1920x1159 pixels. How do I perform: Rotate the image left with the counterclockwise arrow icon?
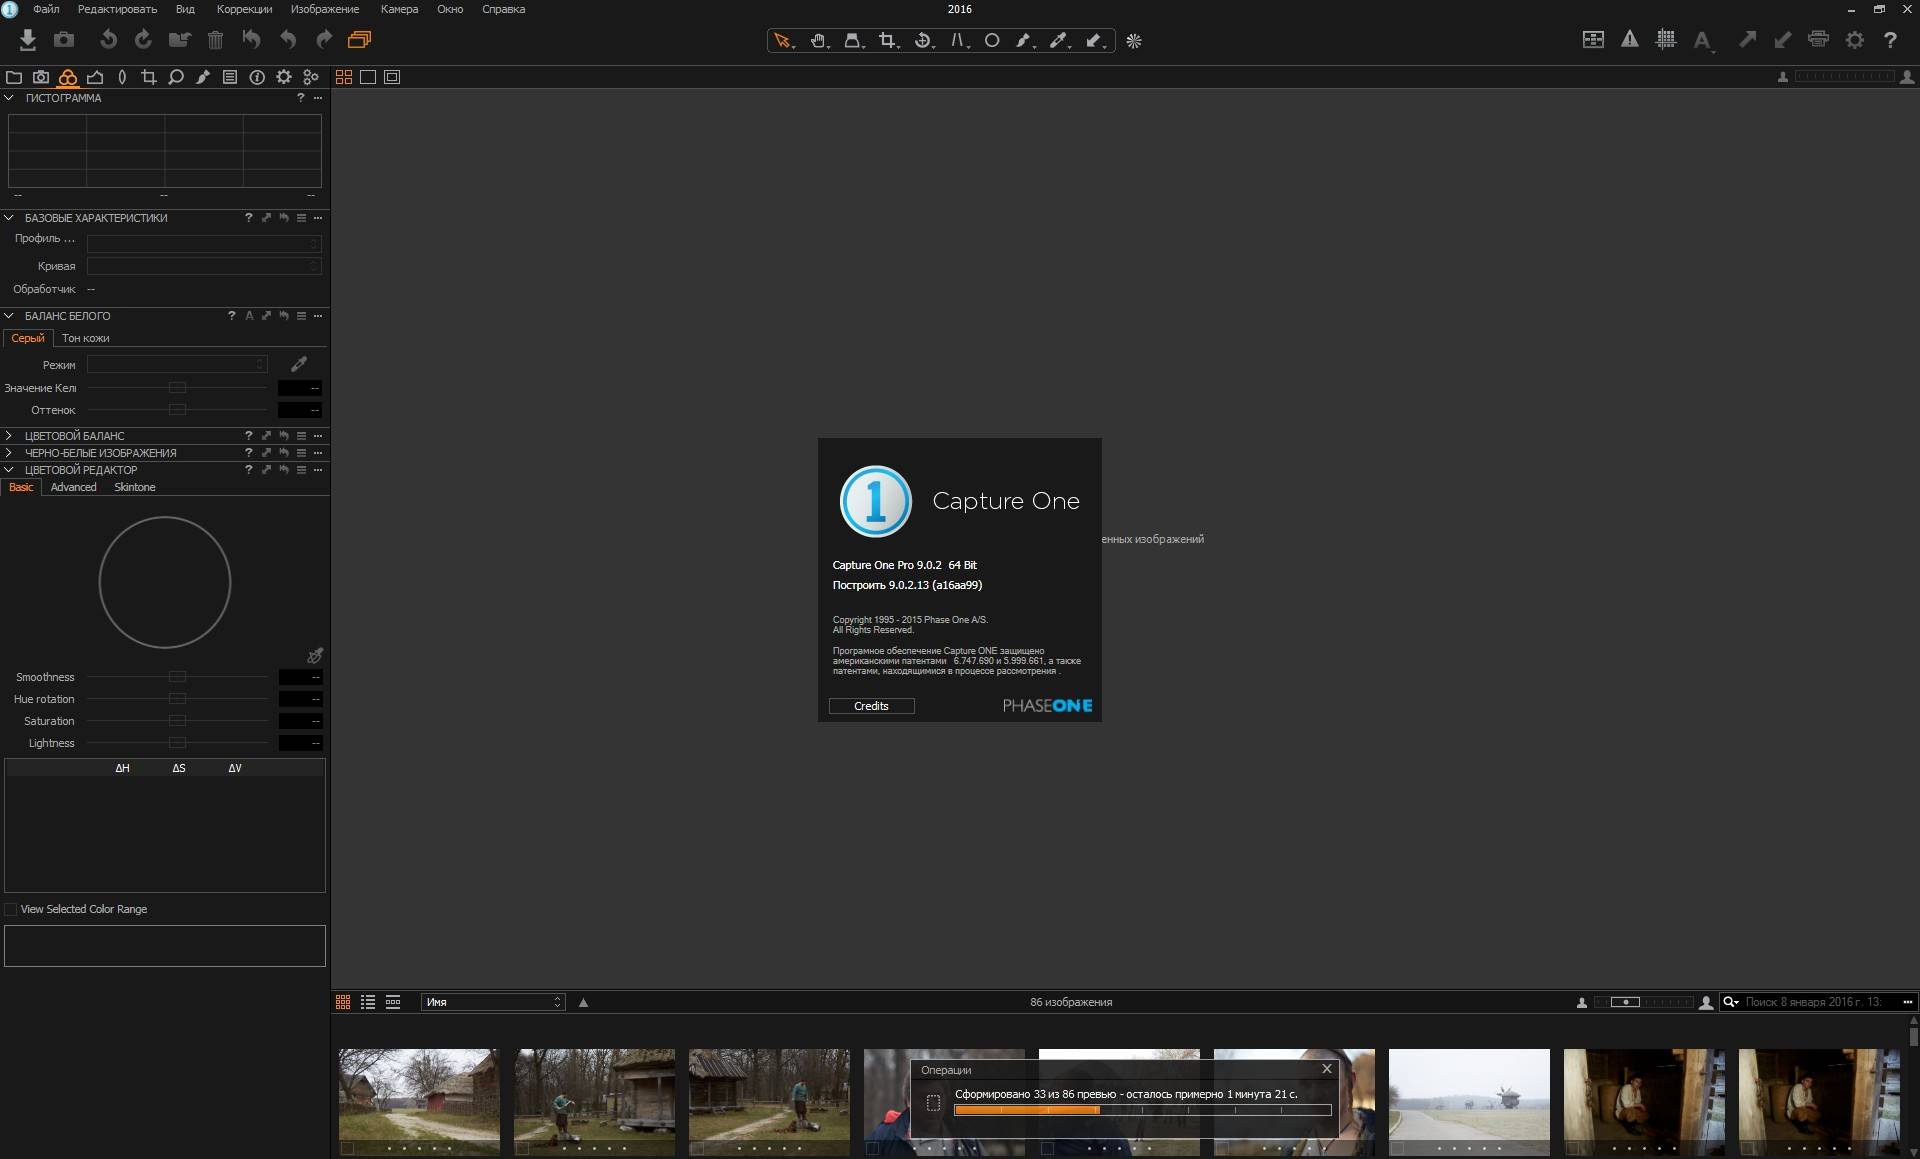click(x=108, y=40)
